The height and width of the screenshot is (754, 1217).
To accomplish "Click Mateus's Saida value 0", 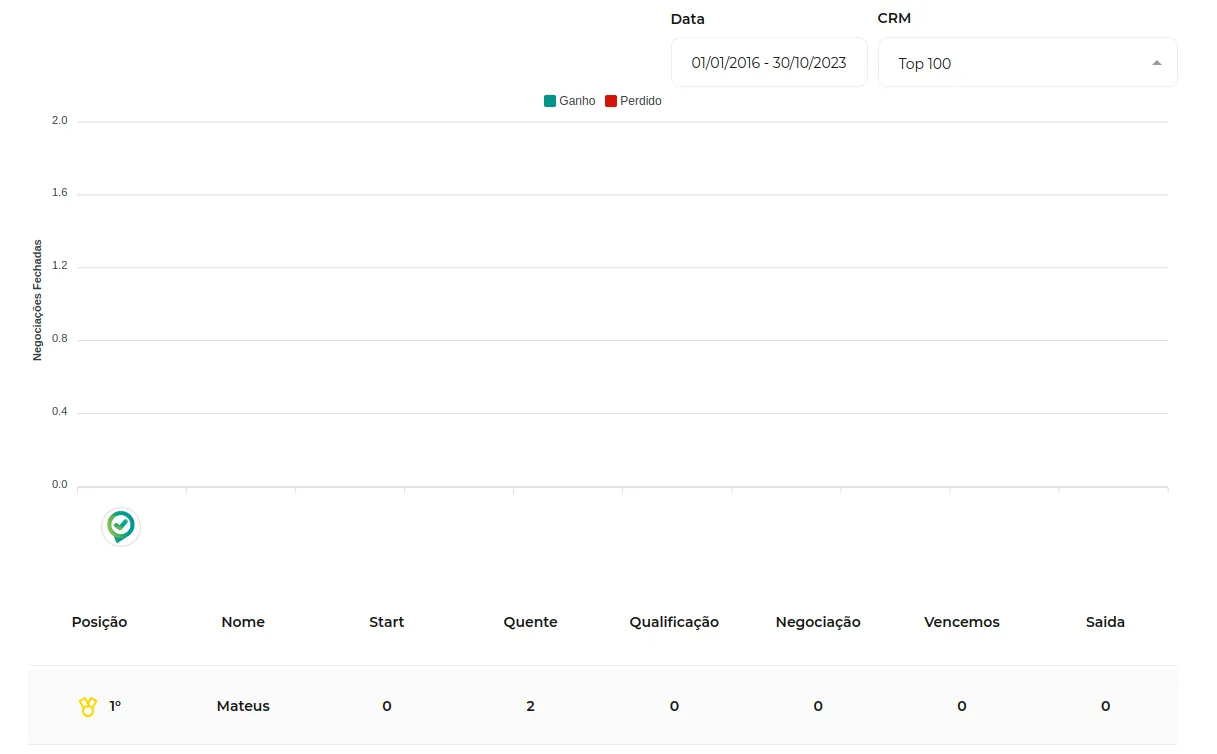I will 1105,706.
